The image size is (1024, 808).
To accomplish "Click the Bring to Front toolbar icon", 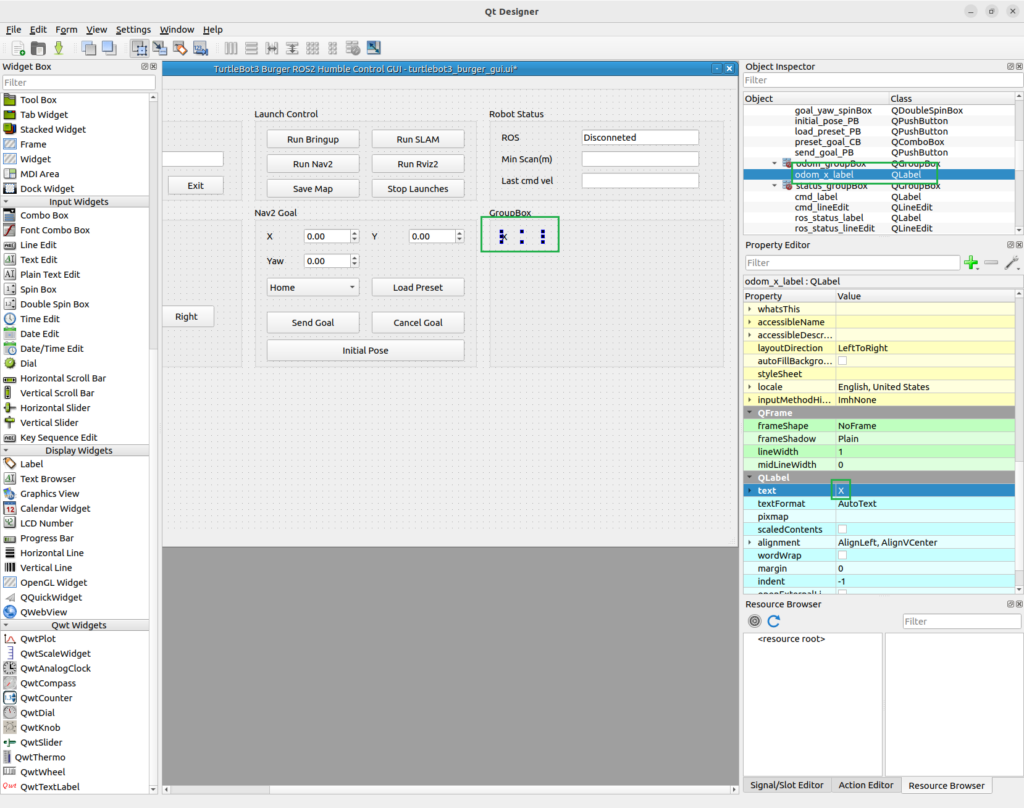I will pos(109,48).
